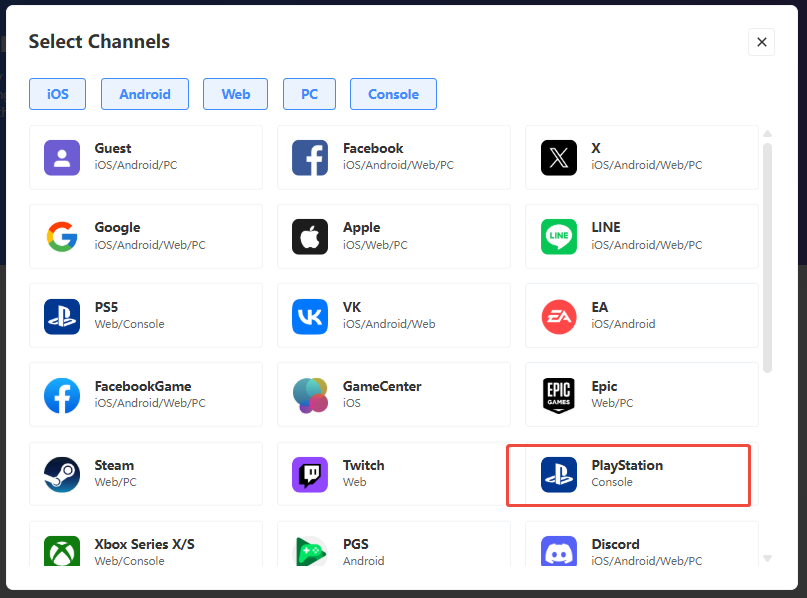
Task: Toggle the Web platform filter
Action: 236,94
